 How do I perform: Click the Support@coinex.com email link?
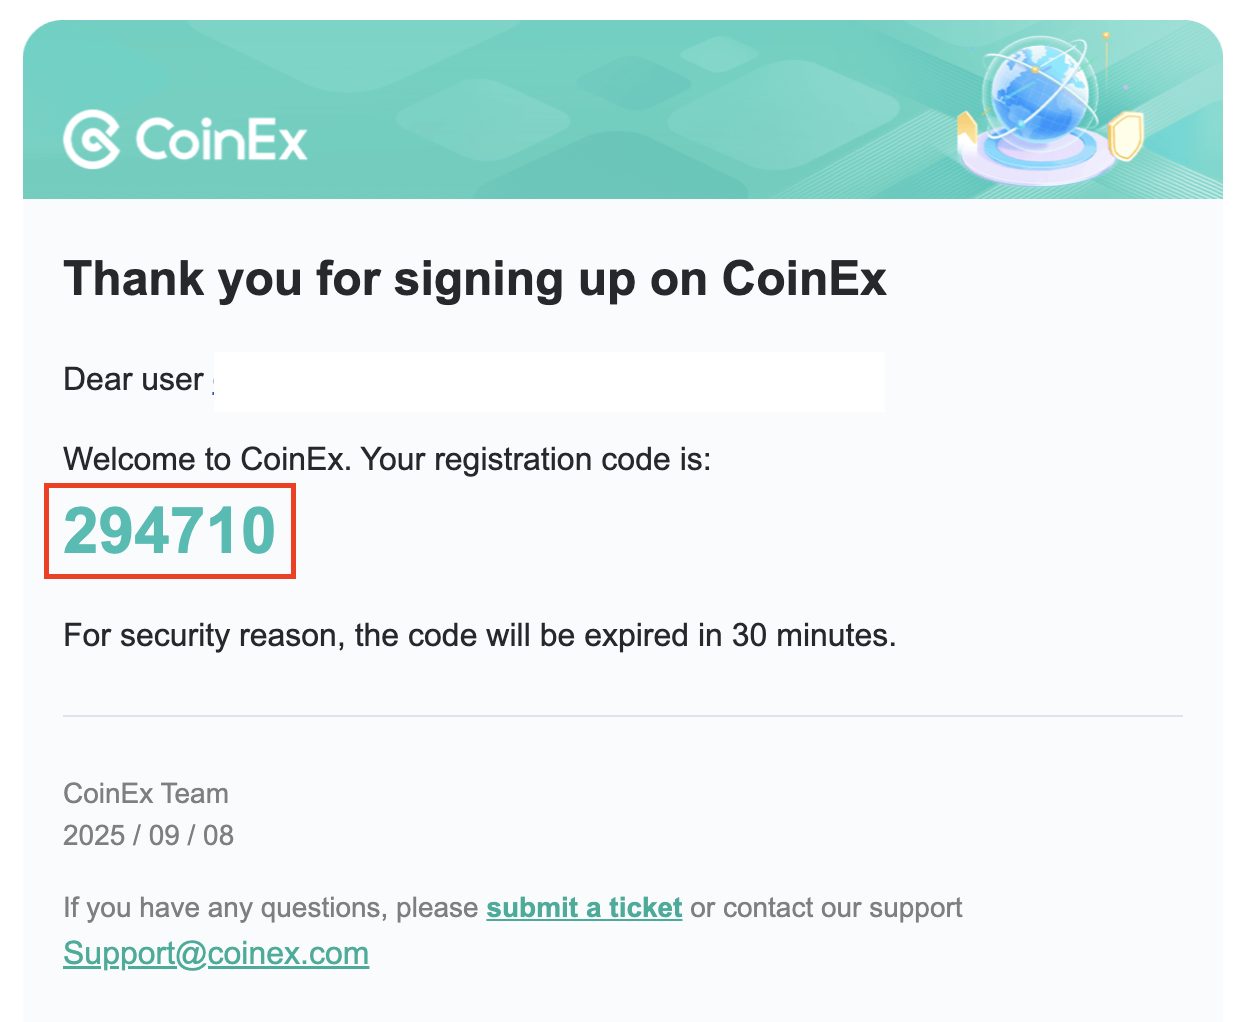pos(216,953)
